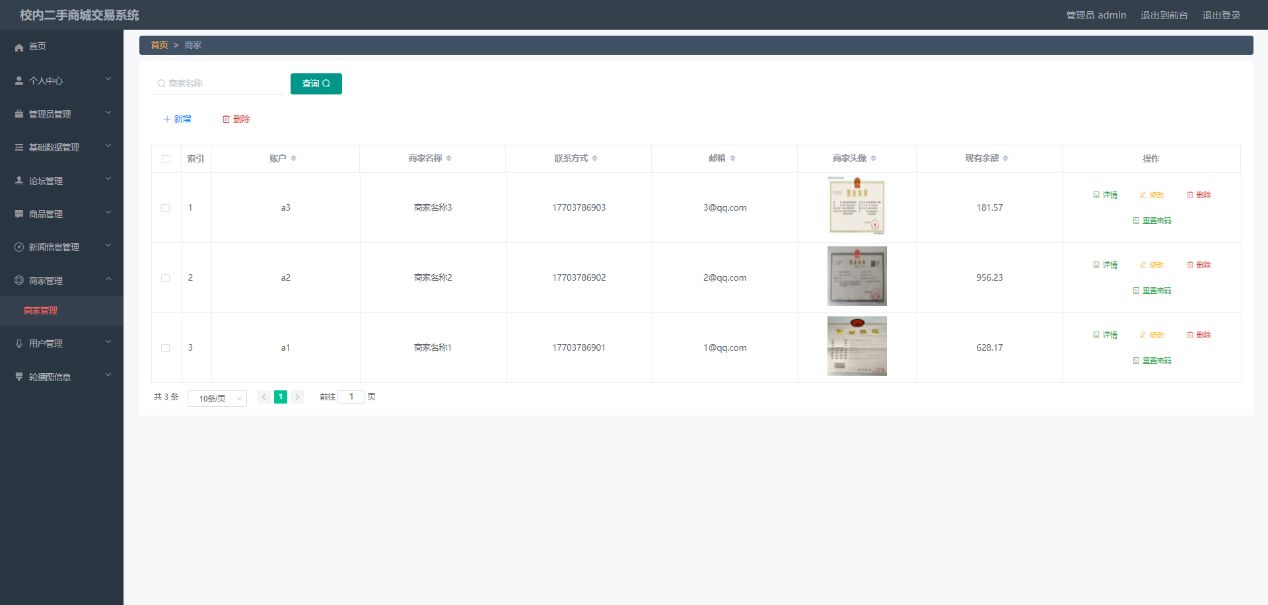Sort table by 商家名称 column arrows
Image resolution: width=1268 pixels, height=605 pixels.
click(x=449, y=159)
